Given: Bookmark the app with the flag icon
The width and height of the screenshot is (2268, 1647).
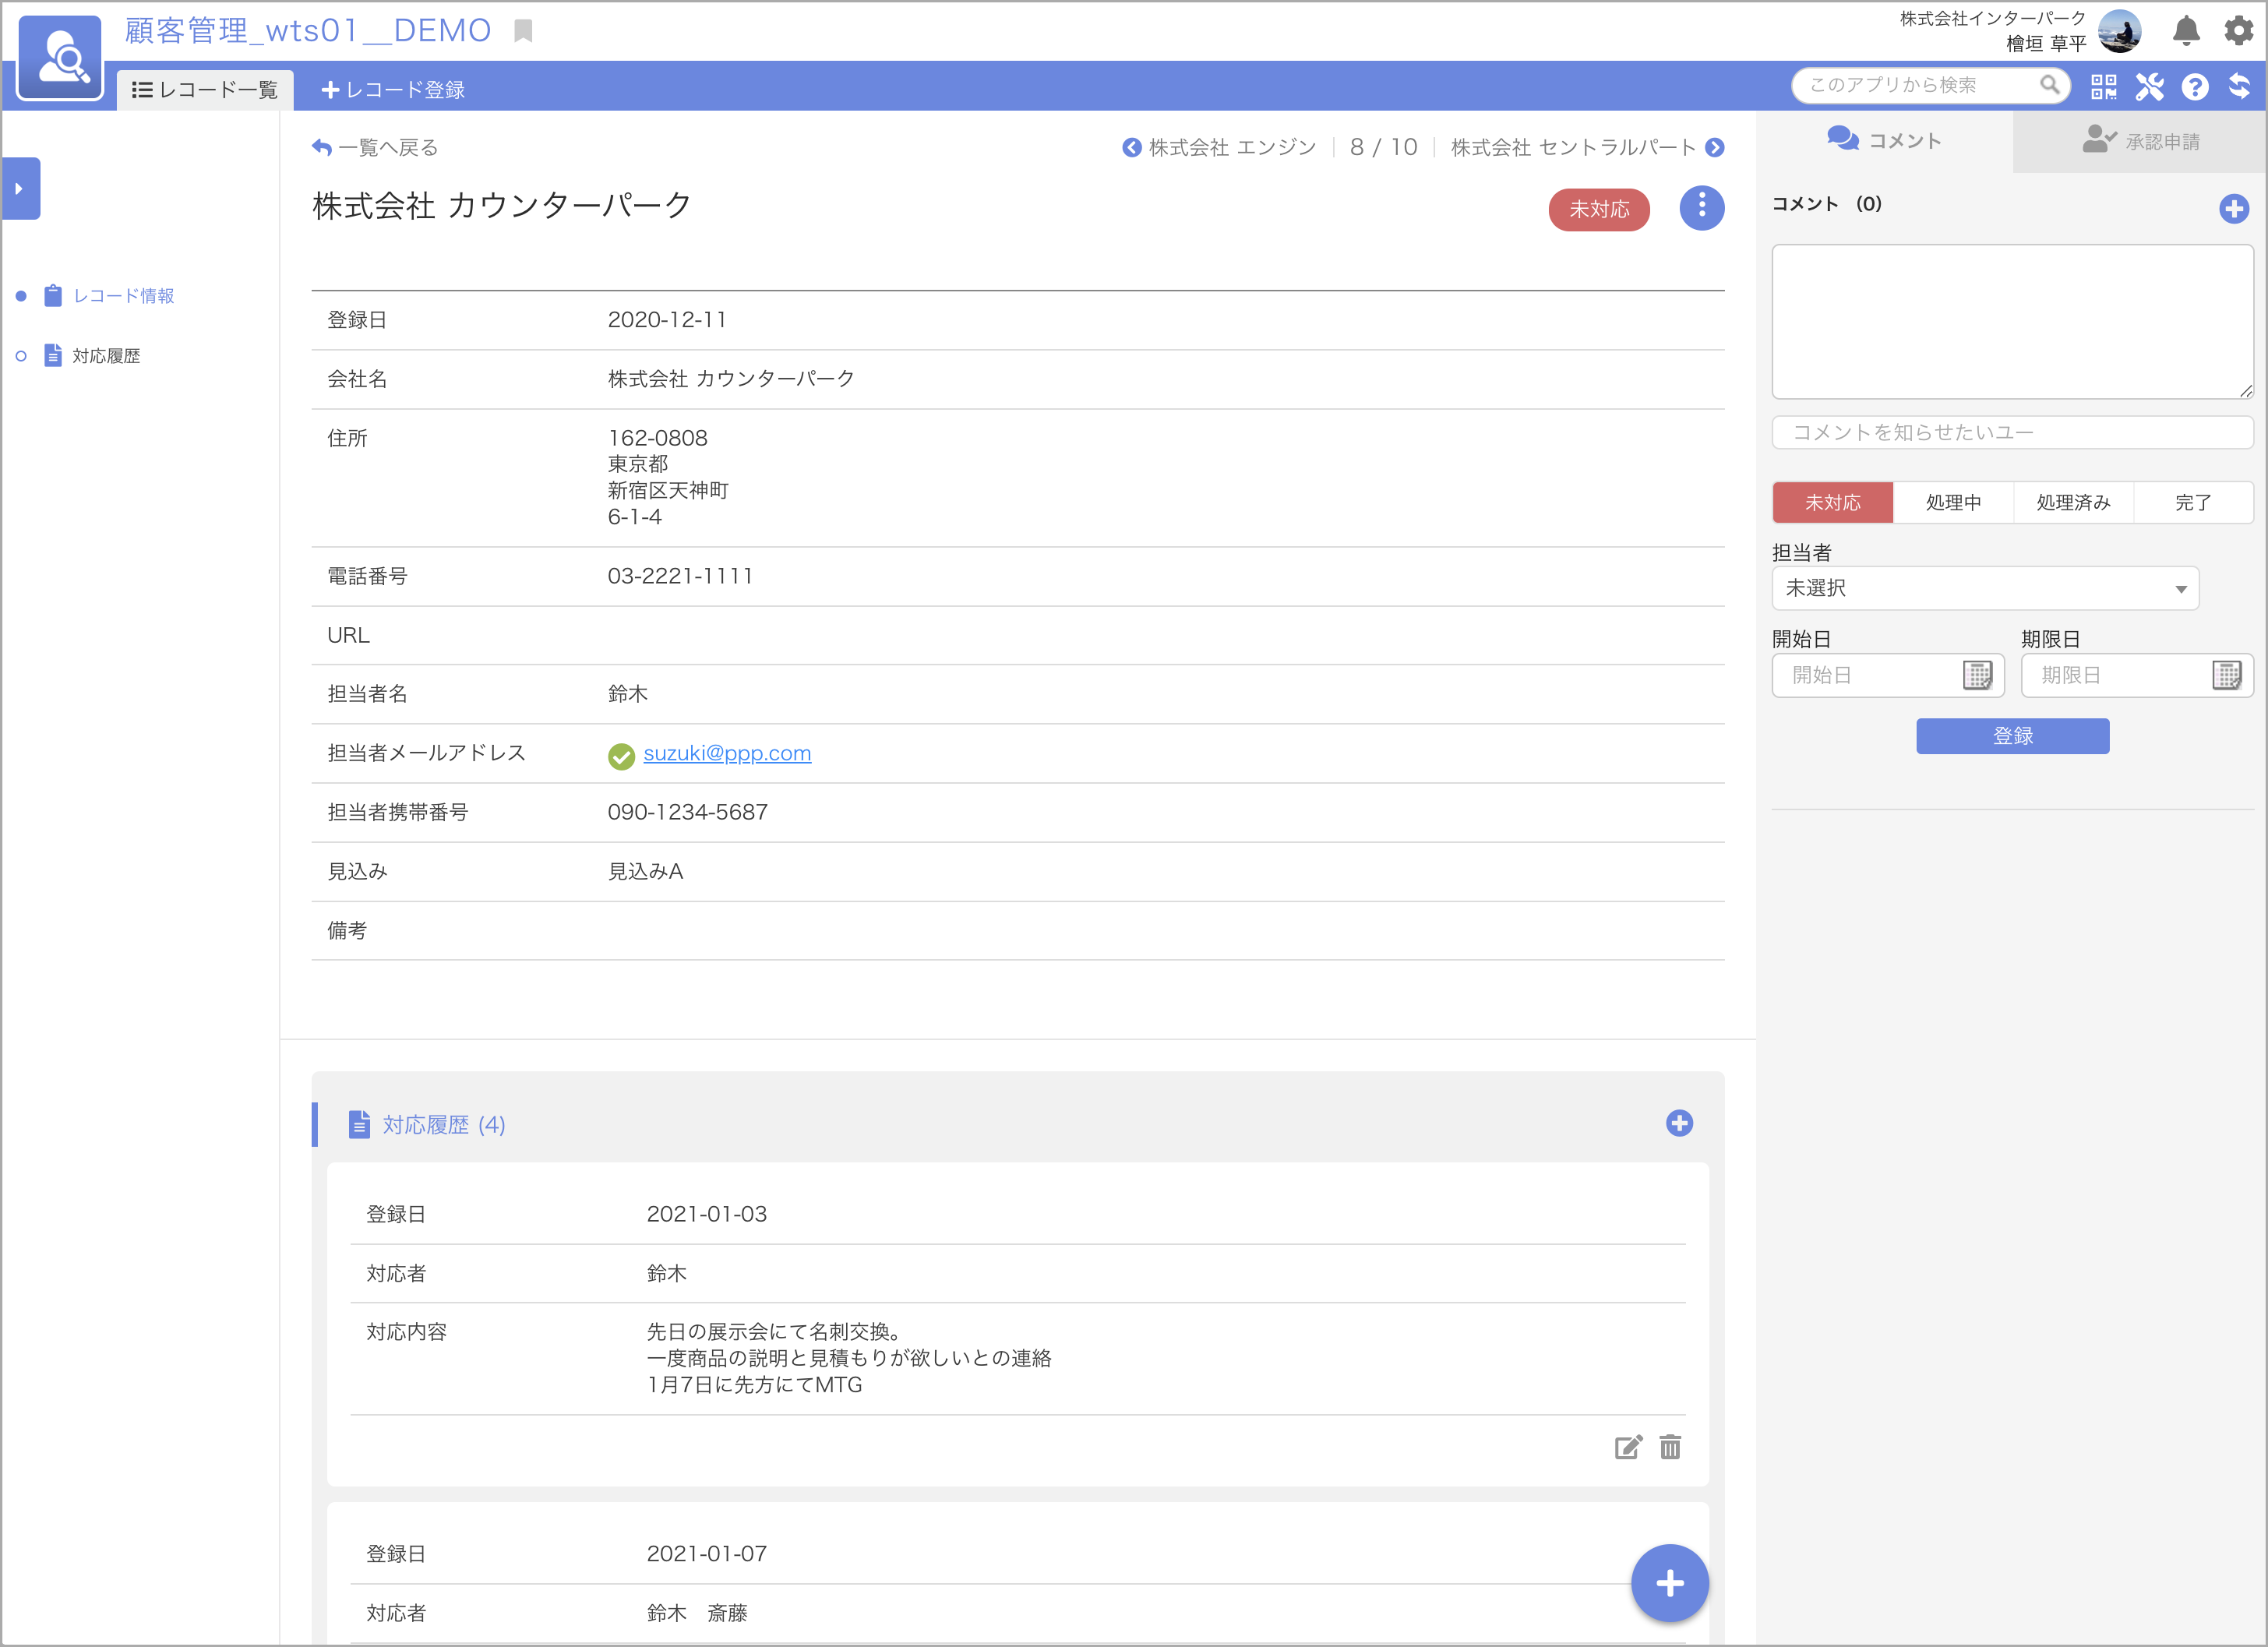Looking at the screenshot, I should point(523,31).
